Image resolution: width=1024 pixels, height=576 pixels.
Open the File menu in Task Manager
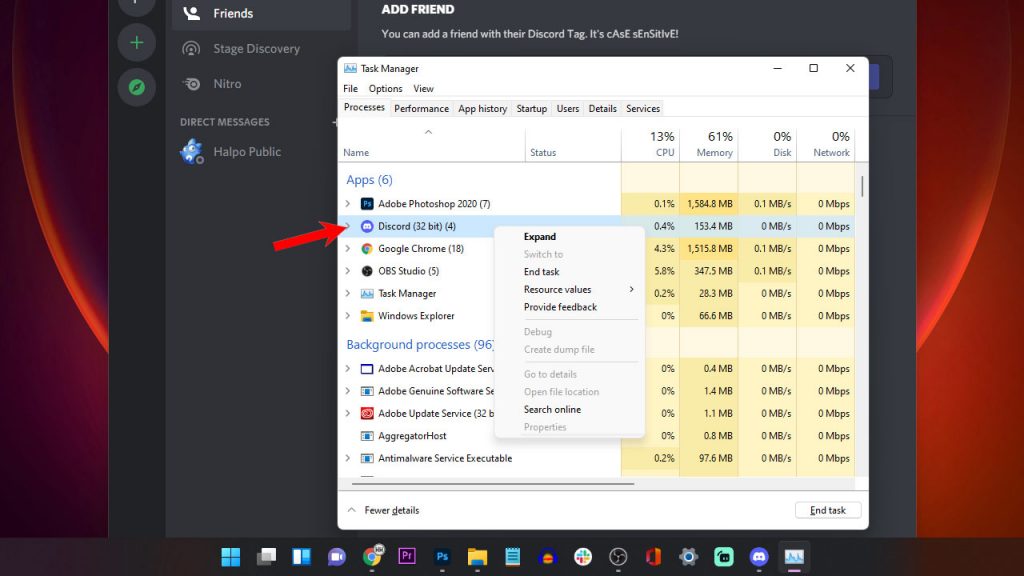[x=351, y=89]
